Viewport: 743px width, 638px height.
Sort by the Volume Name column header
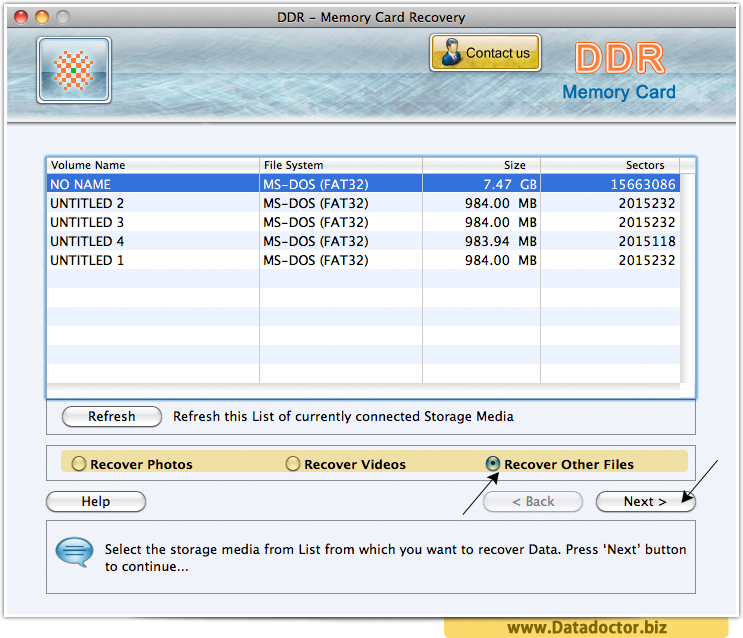pyautogui.click(x=153, y=165)
